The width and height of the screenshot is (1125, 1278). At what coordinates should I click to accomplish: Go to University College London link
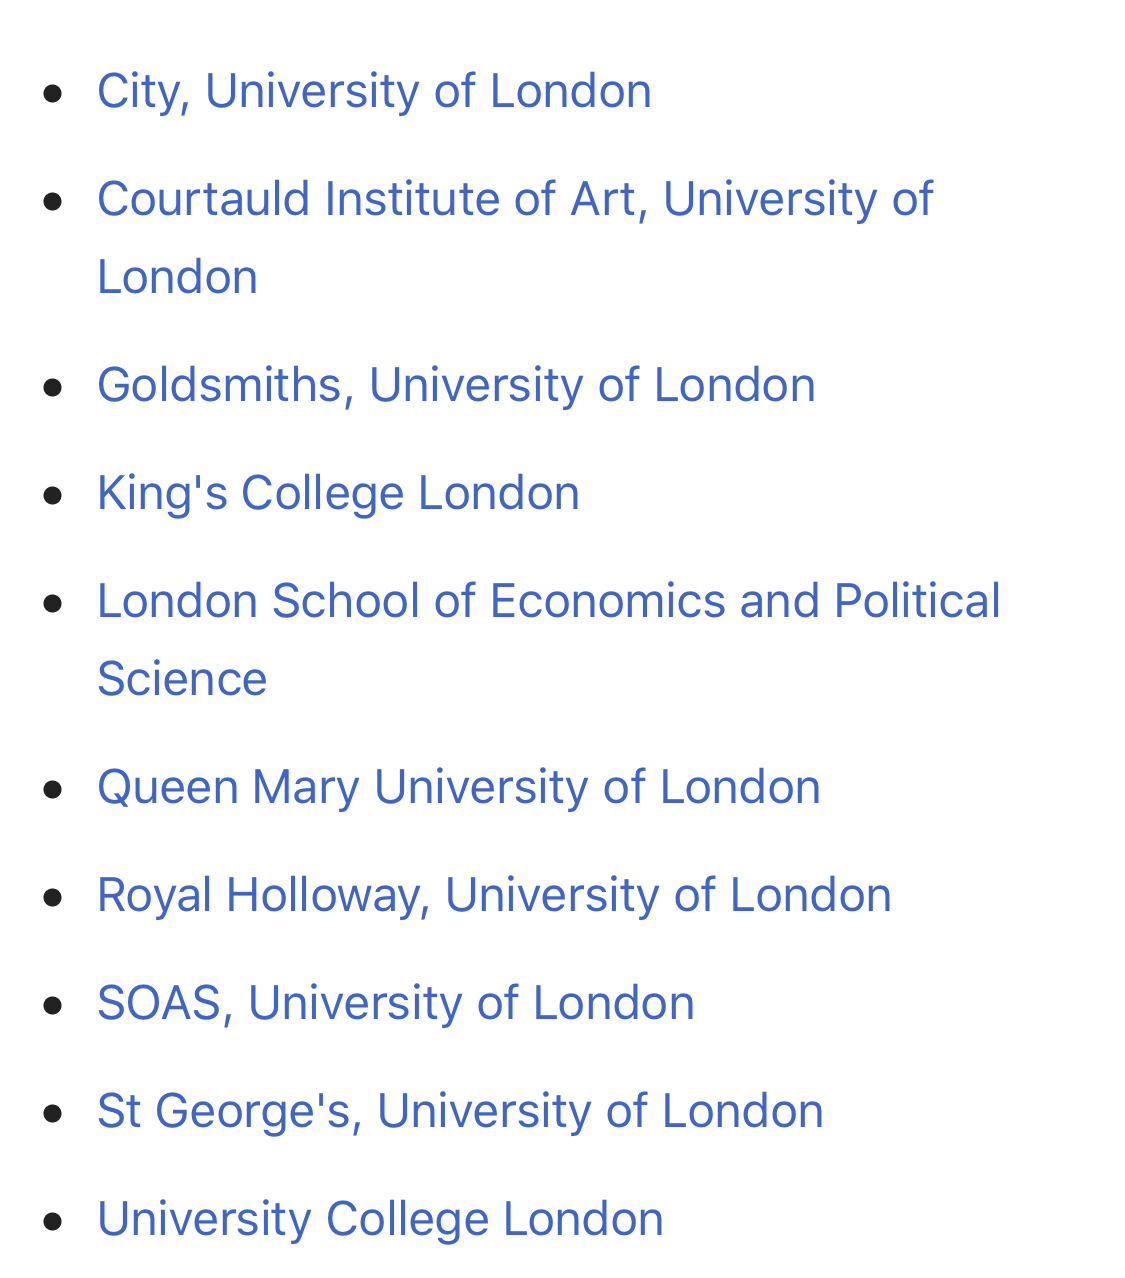pos(380,1219)
